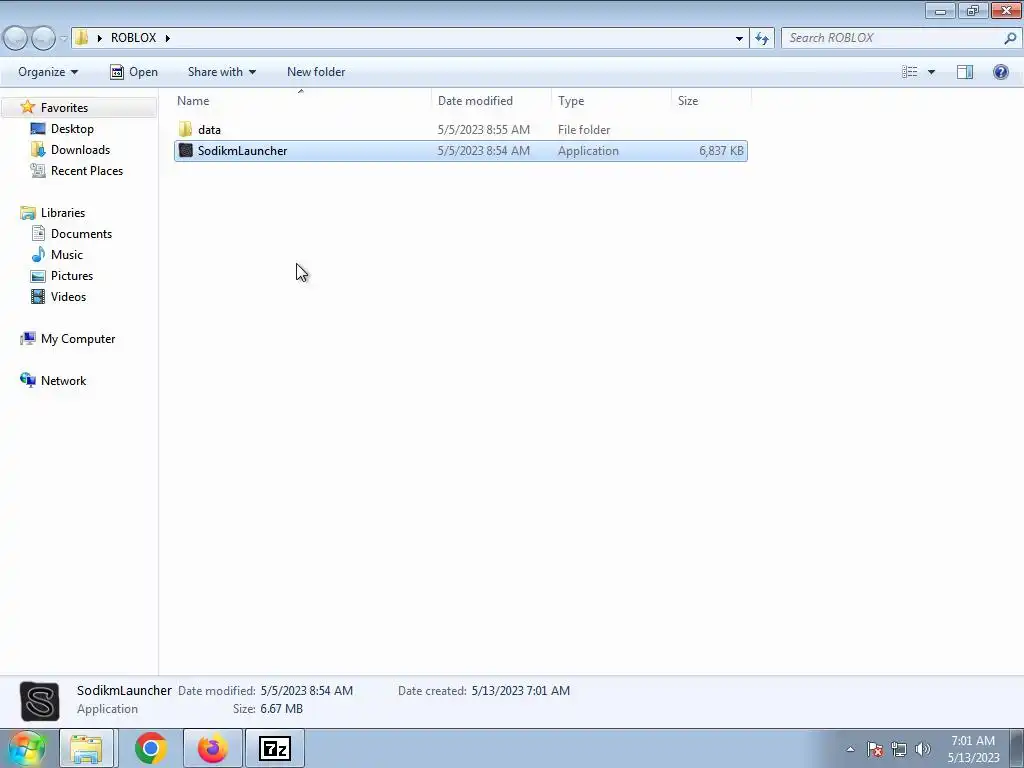
Task: Click the File folder type text
Action: (x=584, y=129)
